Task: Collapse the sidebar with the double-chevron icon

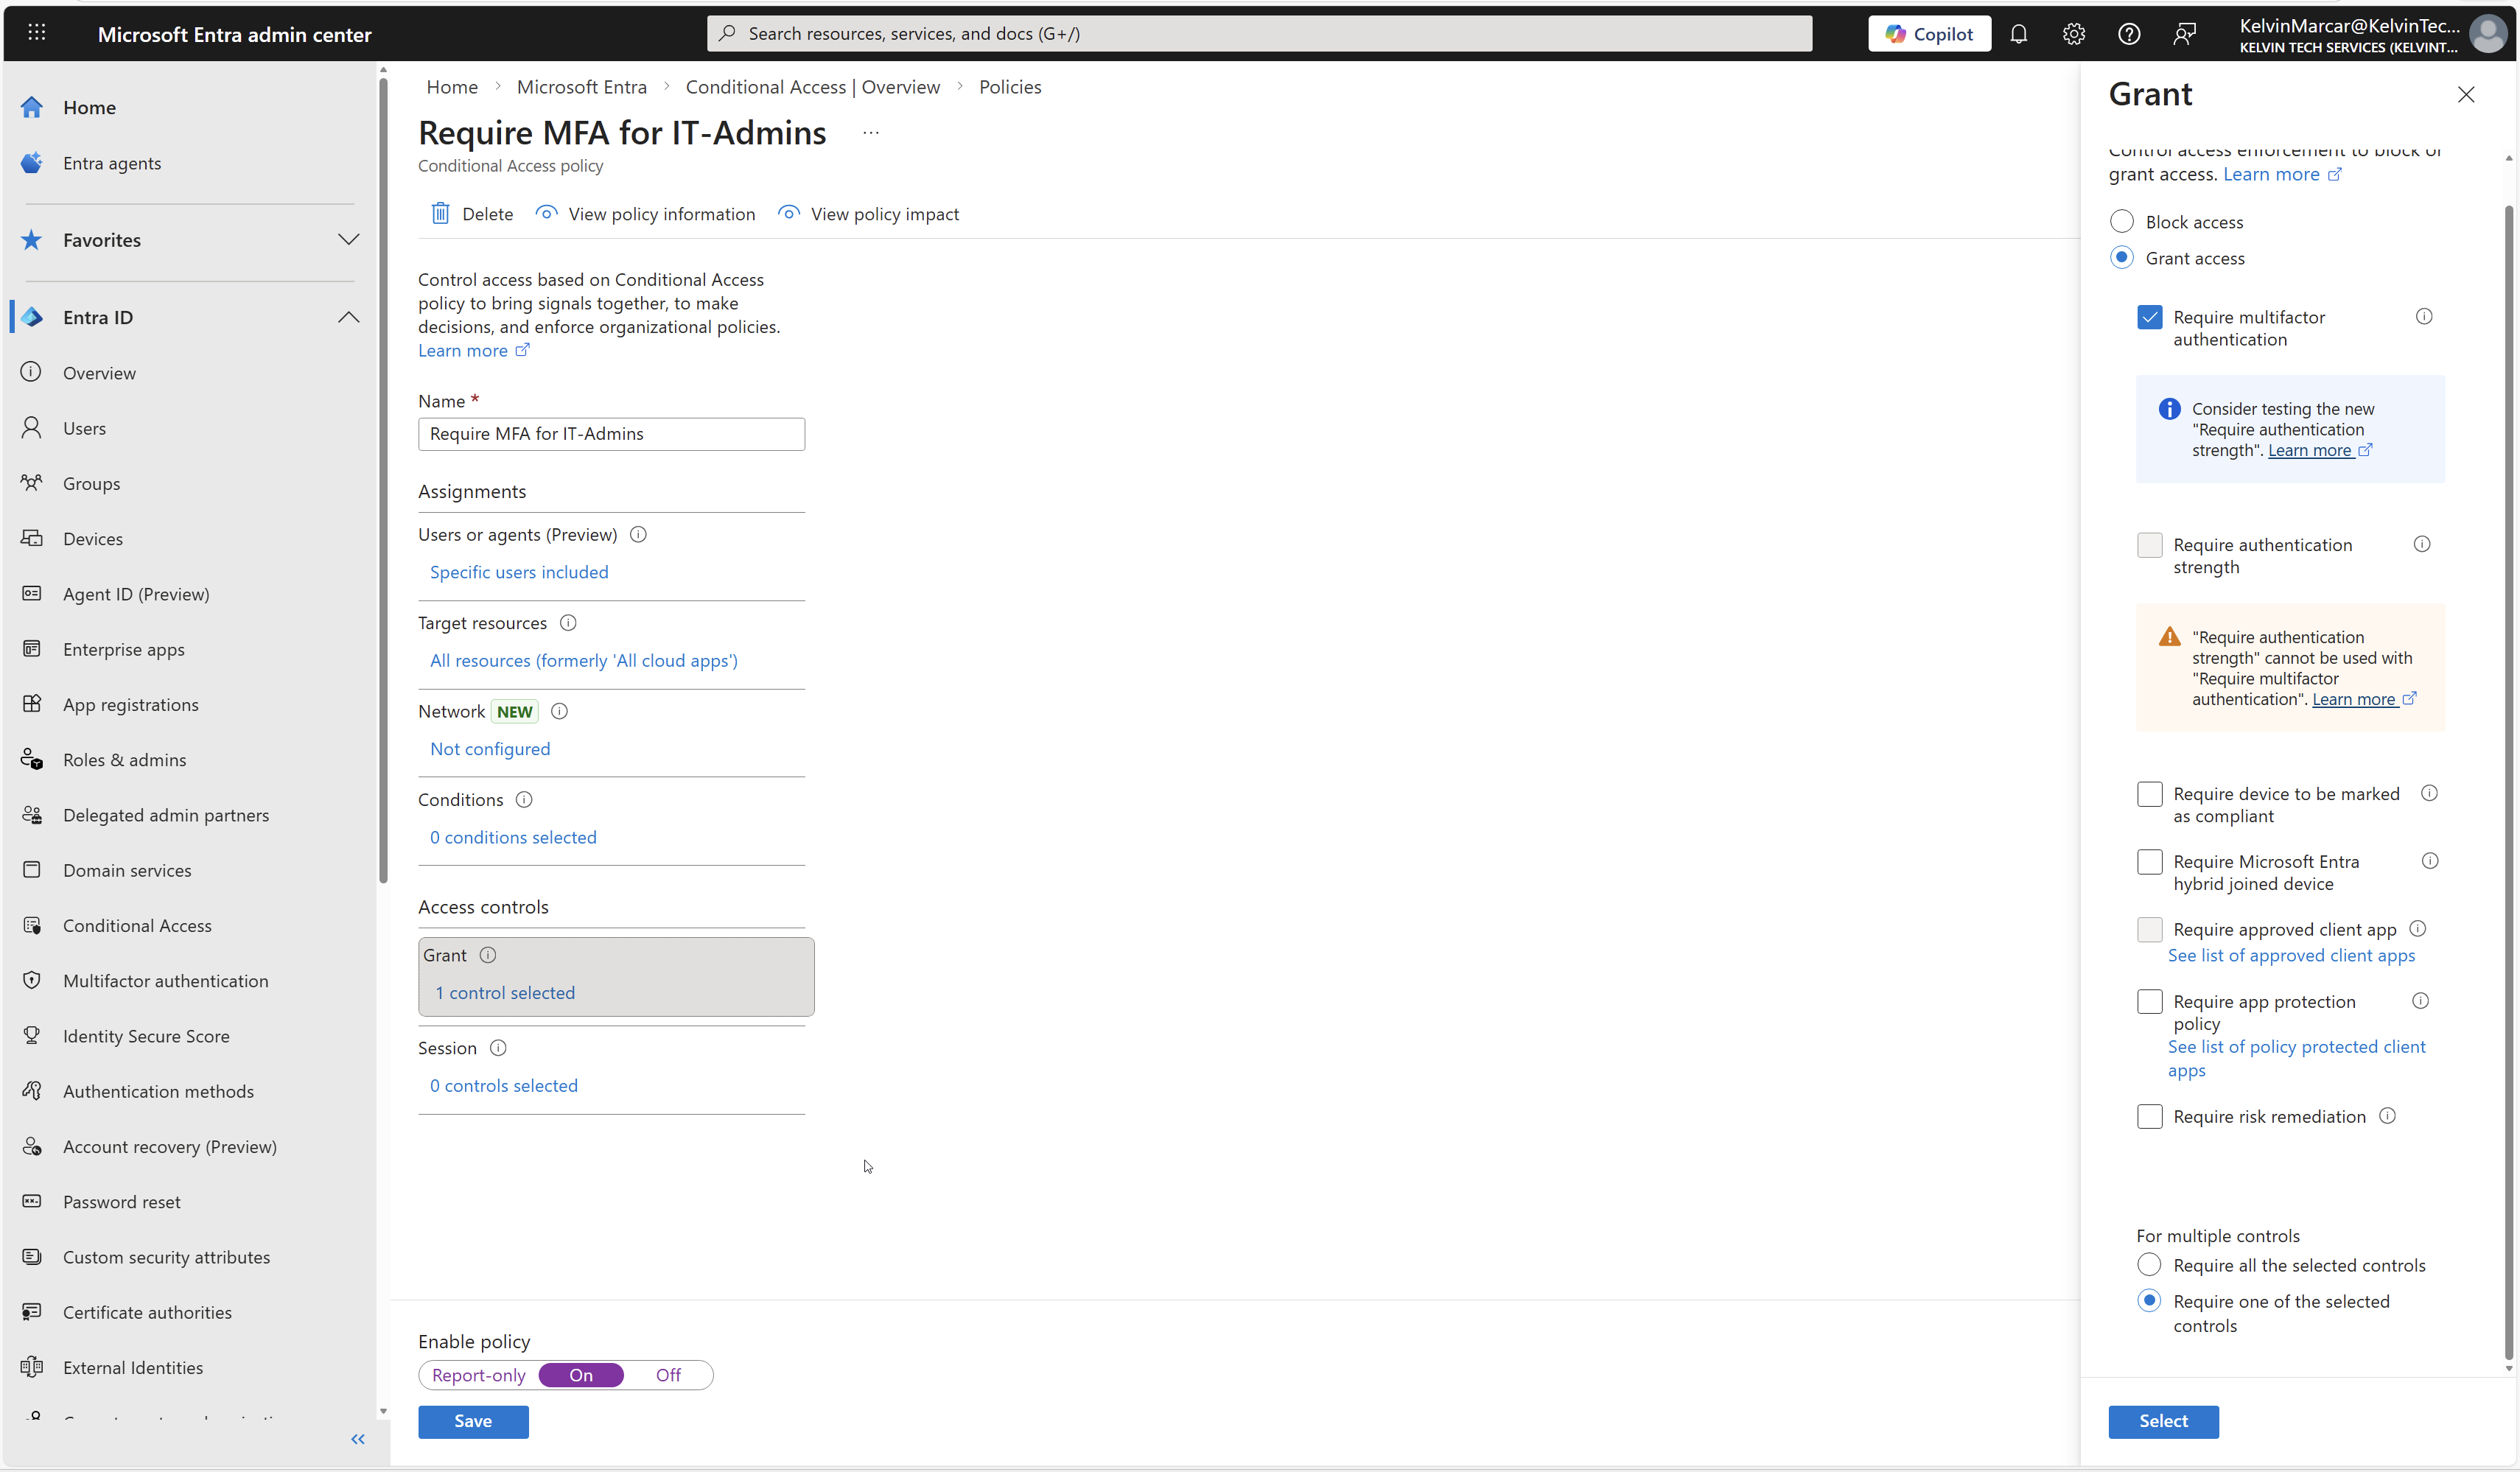Action: point(357,1439)
